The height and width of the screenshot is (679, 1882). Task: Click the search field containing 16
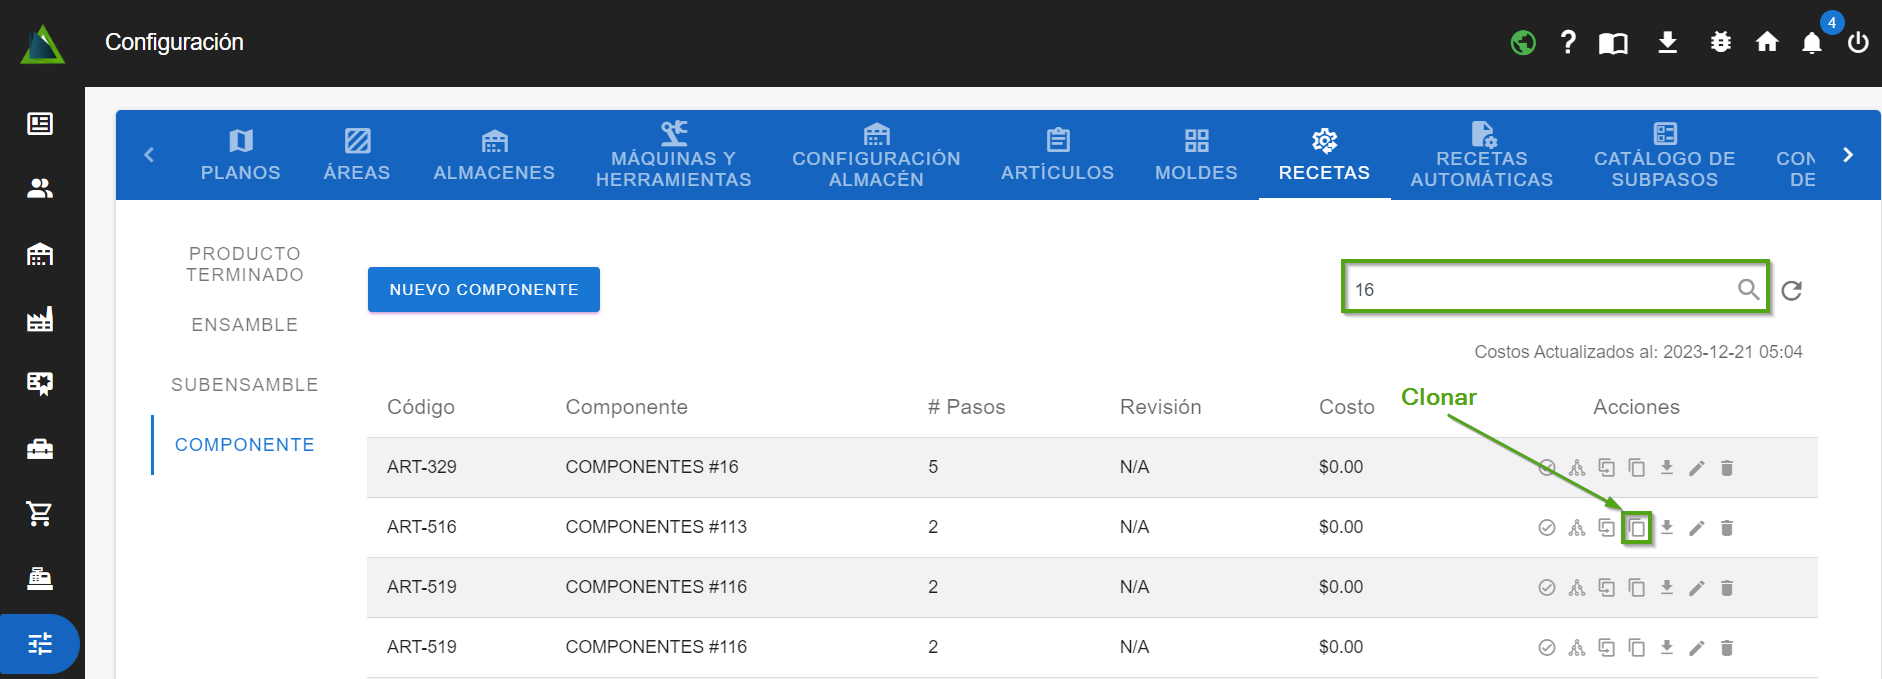1540,290
